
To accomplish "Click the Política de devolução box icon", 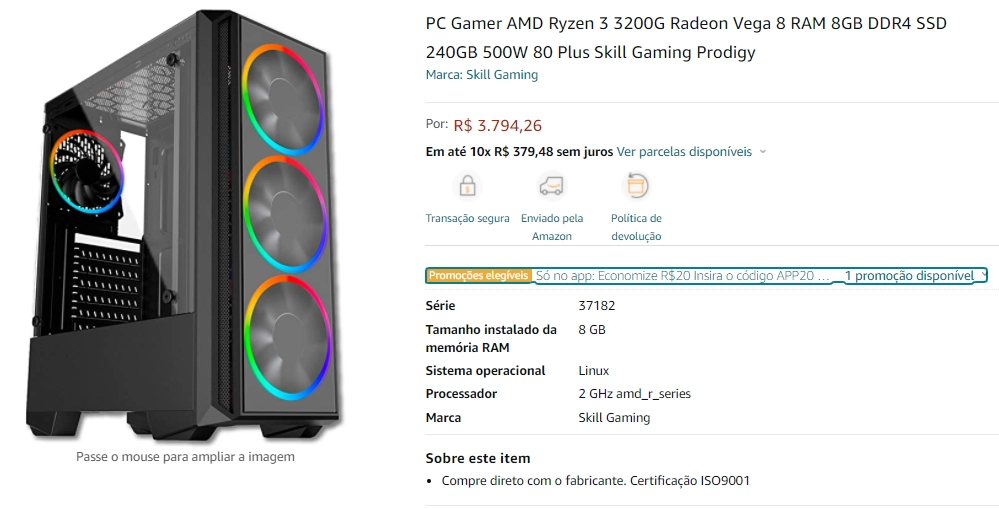I will pyautogui.click(x=636, y=185).
